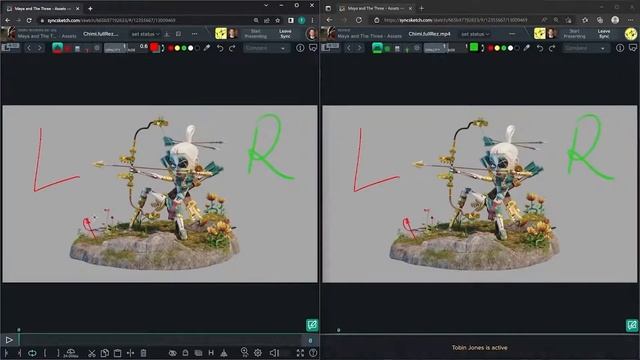Toggle the comments panel in right window
The image size is (640, 360).
click(633, 48)
